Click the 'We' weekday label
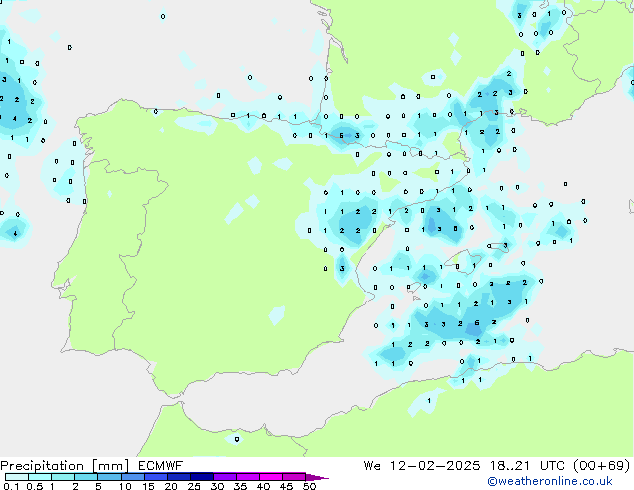634x490 pixels. point(372,466)
